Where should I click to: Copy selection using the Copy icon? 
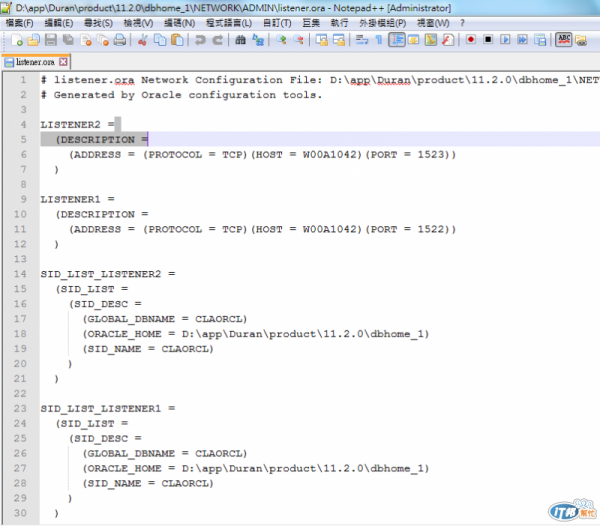tap(160, 40)
